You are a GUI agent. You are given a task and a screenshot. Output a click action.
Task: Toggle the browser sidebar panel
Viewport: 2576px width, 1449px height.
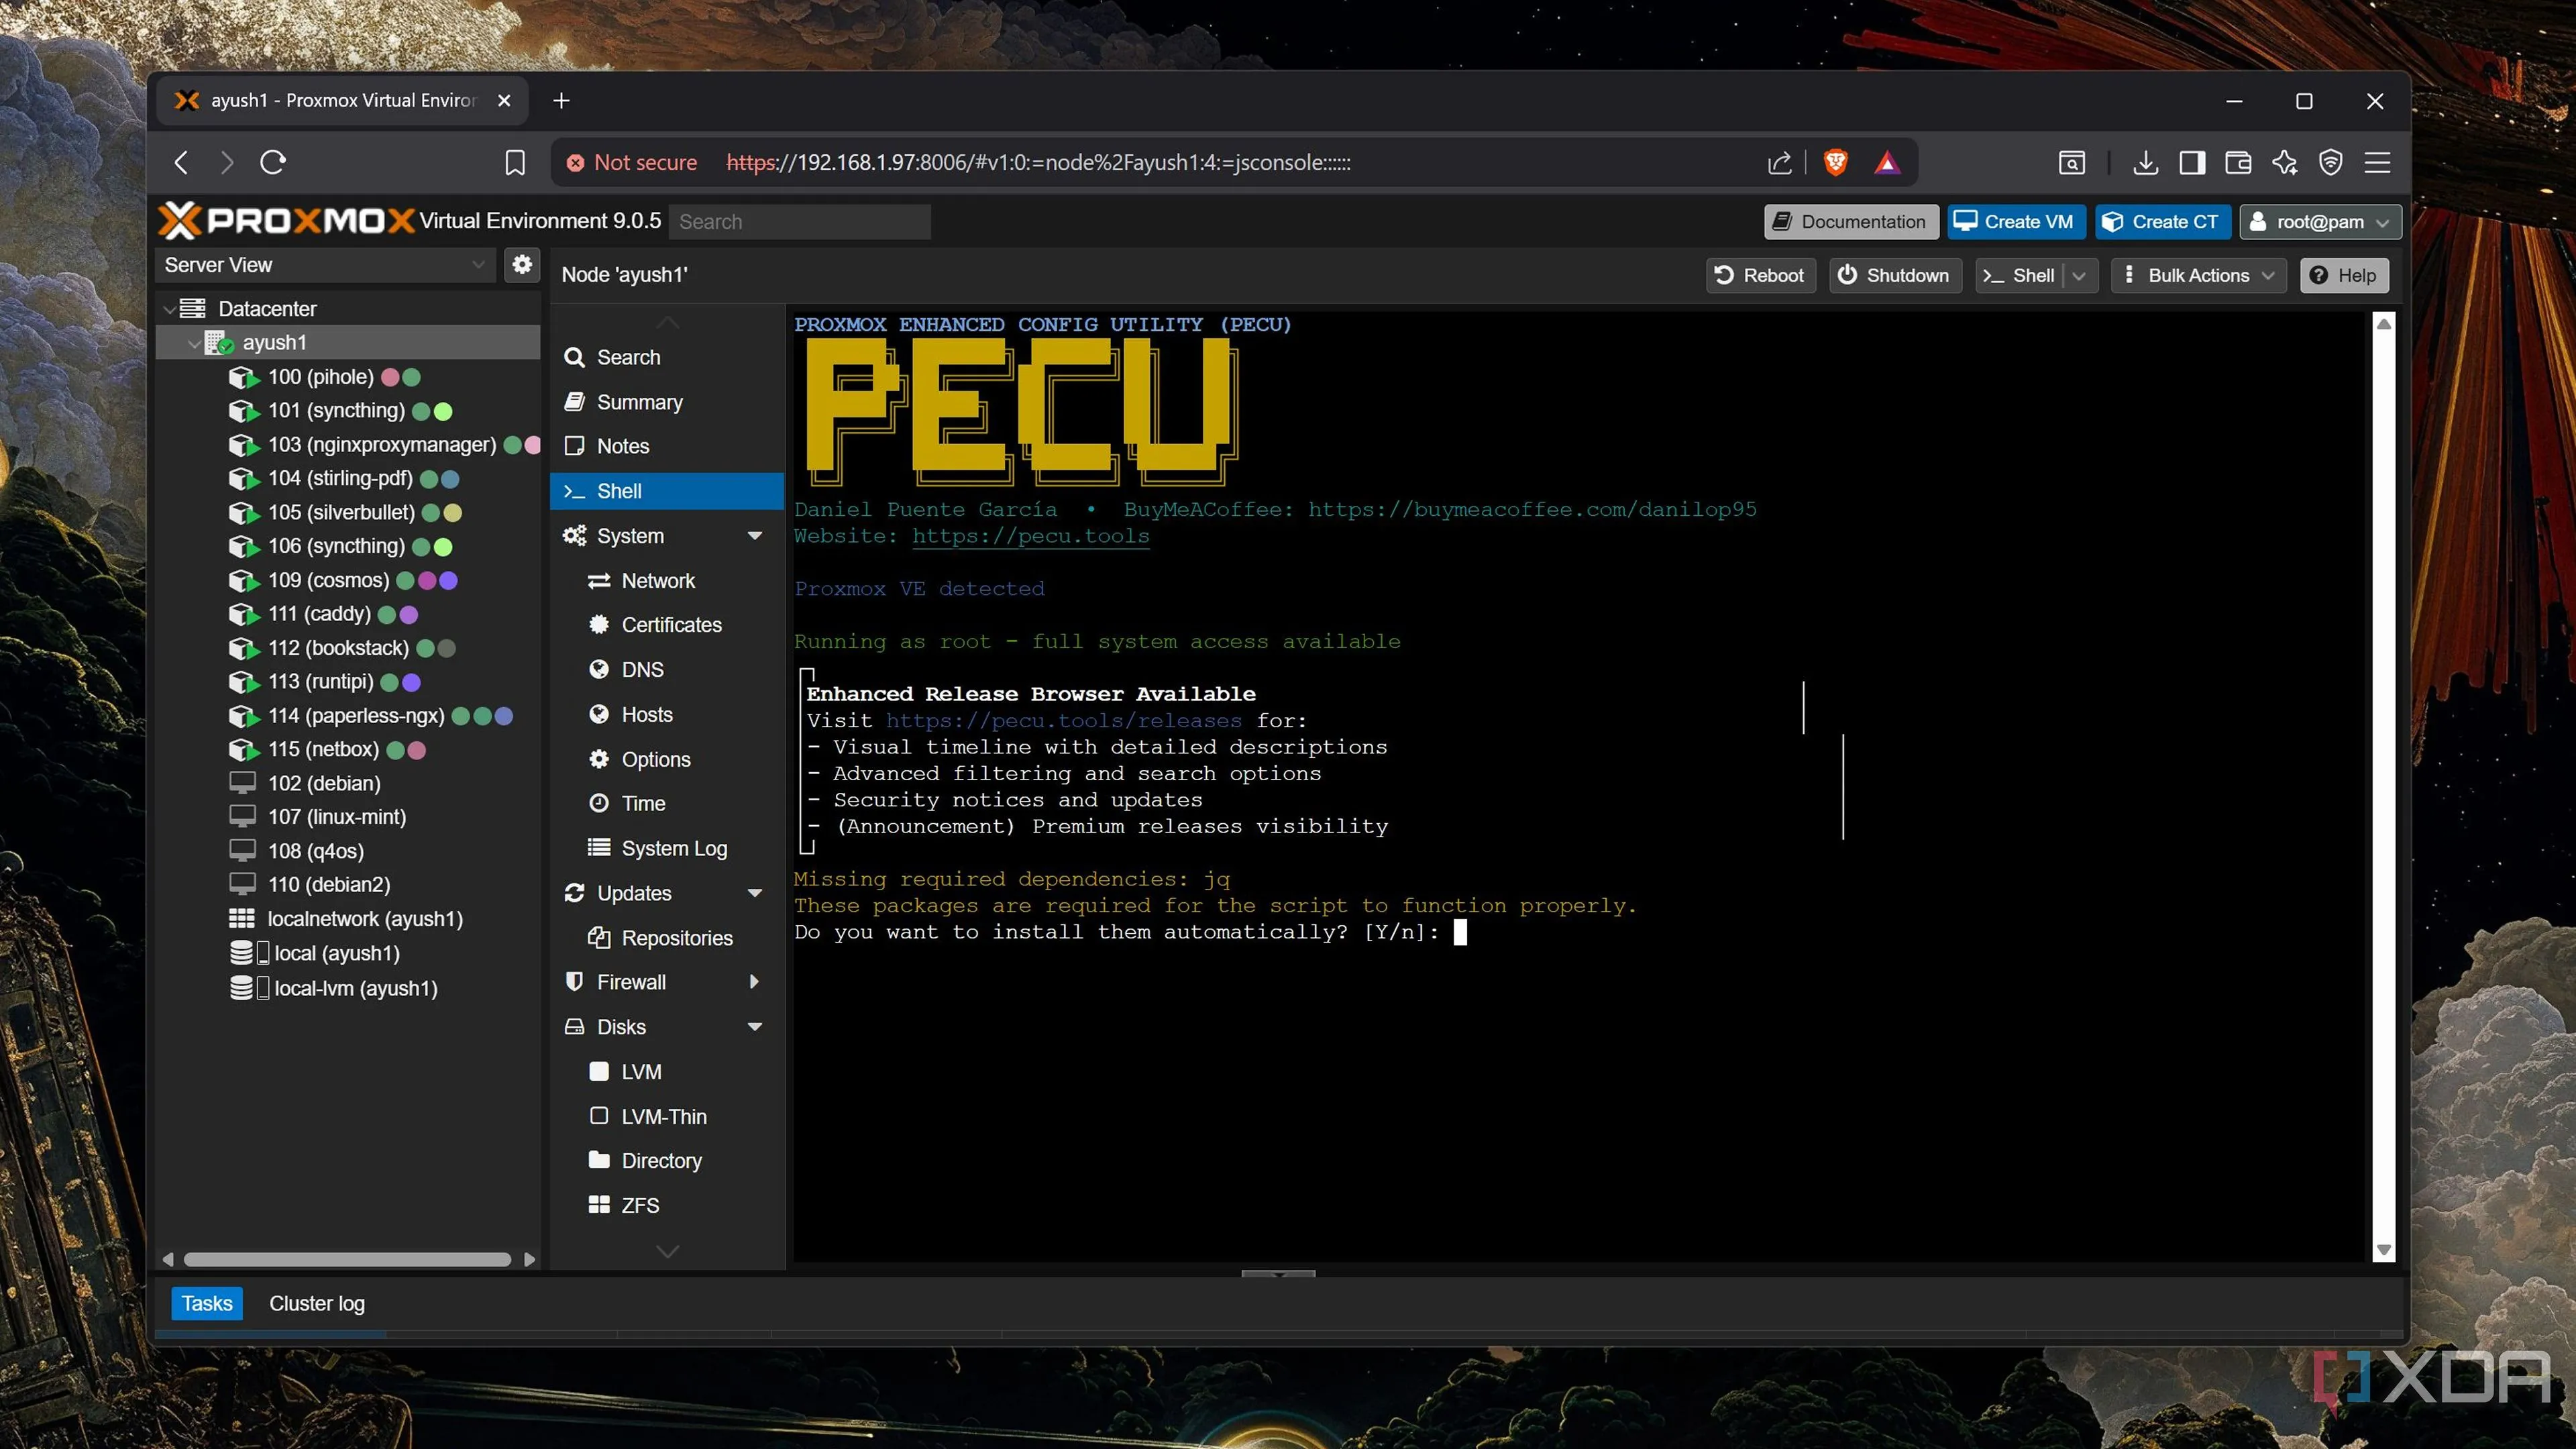2192,162
